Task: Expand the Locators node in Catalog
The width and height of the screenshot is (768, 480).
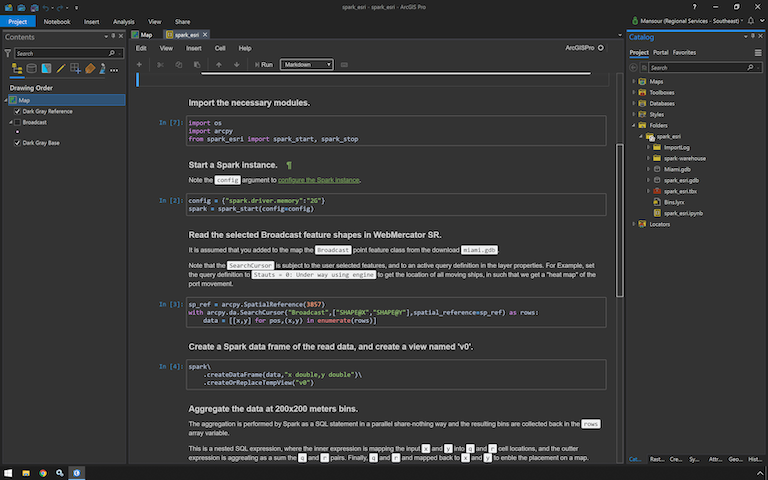Action: click(633, 224)
